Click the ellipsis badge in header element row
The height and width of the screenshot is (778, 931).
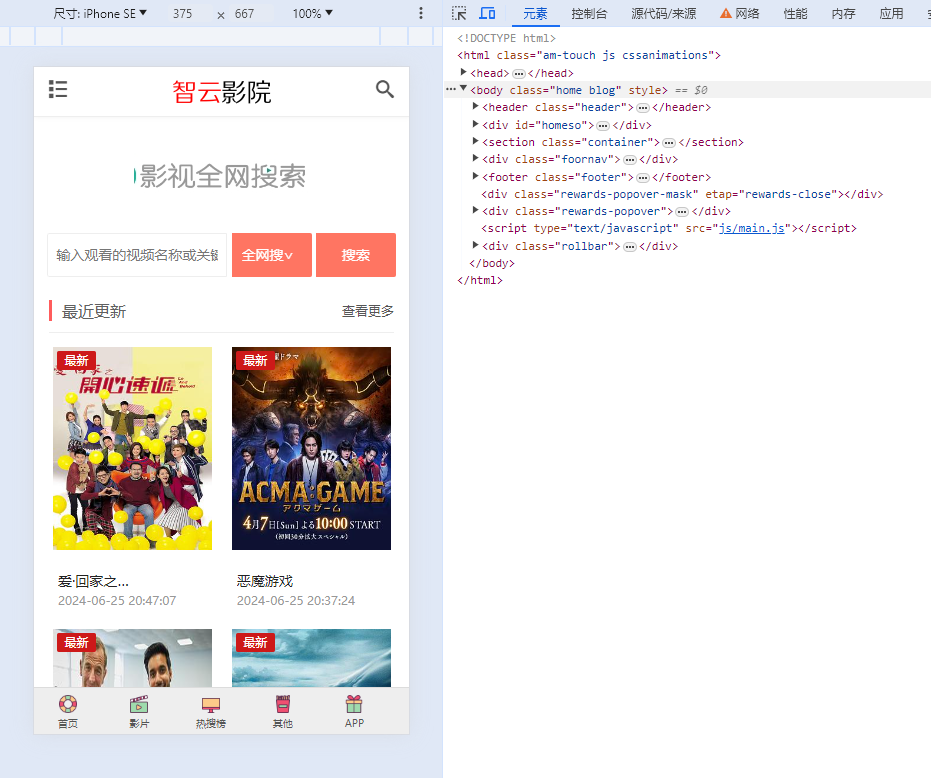[x=643, y=108]
